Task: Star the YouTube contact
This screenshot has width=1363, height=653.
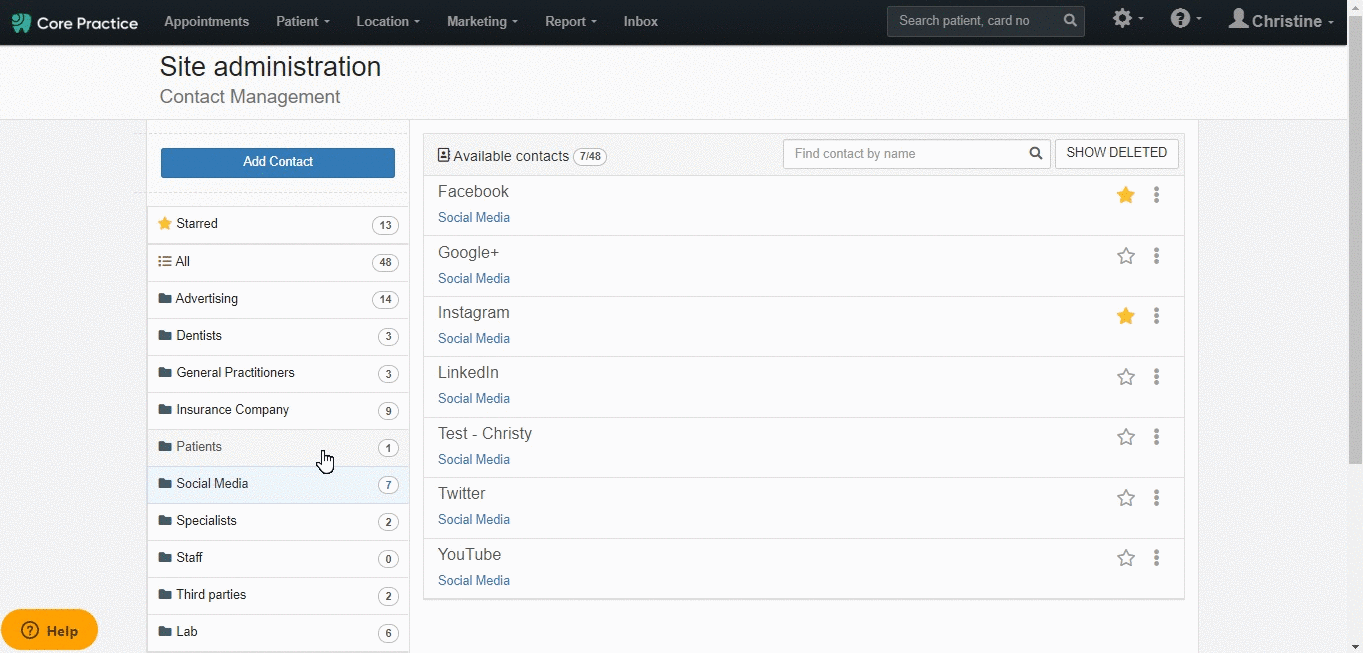Action: pyautogui.click(x=1126, y=558)
